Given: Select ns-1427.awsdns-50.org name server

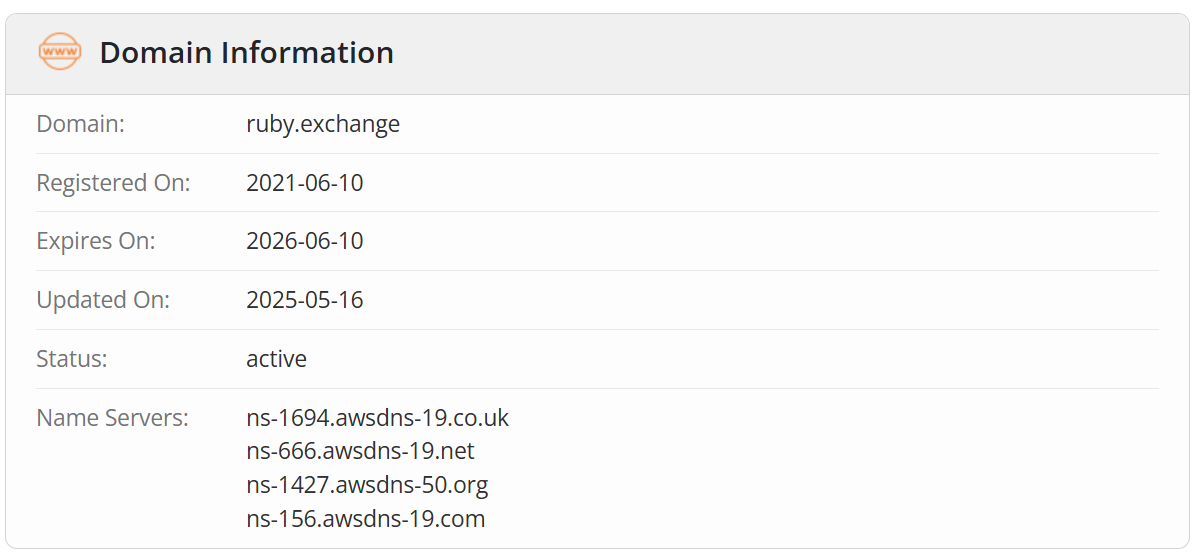Looking at the screenshot, I should click(x=367, y=485).
